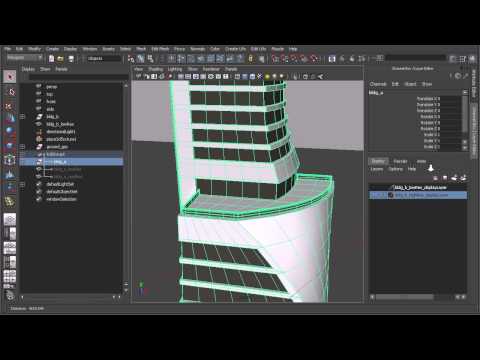The width and height of the screenshot is (480, 360).
Task: Activate the Rotate tool sphere icon
Action: coord(9,131)
